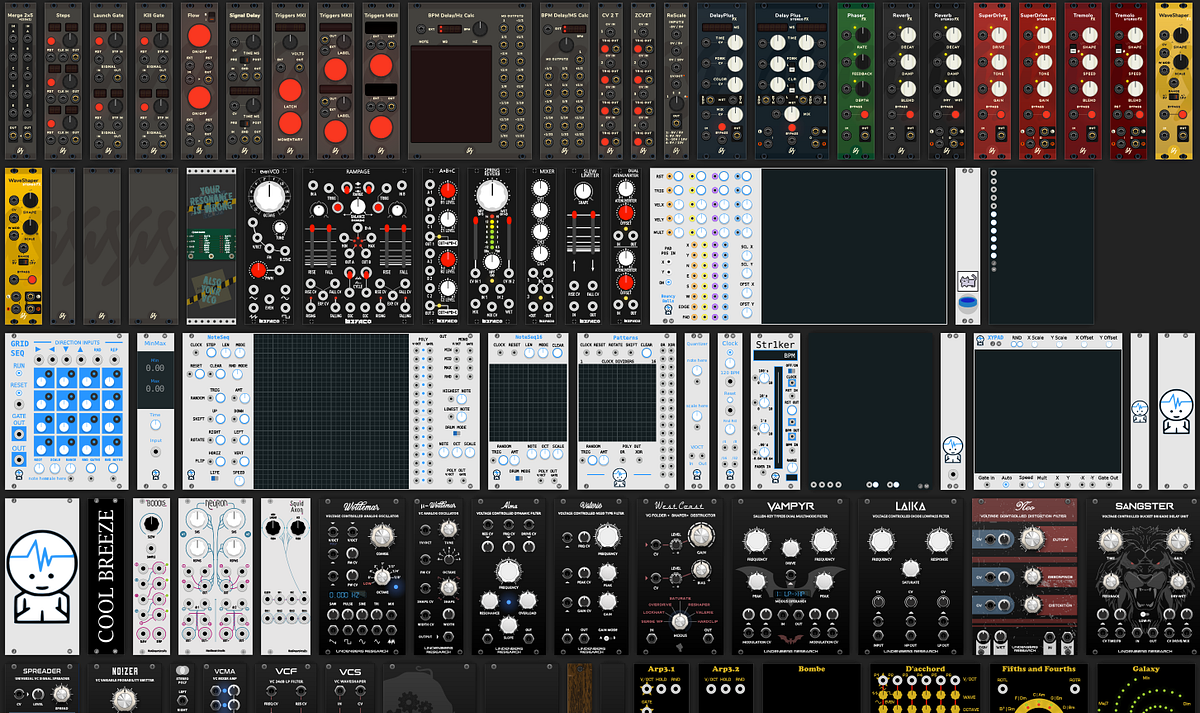The width and height of the screenshot is (1200, 713).
Task: Click the LABEL display on Triggers MKII
Action: point(336,27)
